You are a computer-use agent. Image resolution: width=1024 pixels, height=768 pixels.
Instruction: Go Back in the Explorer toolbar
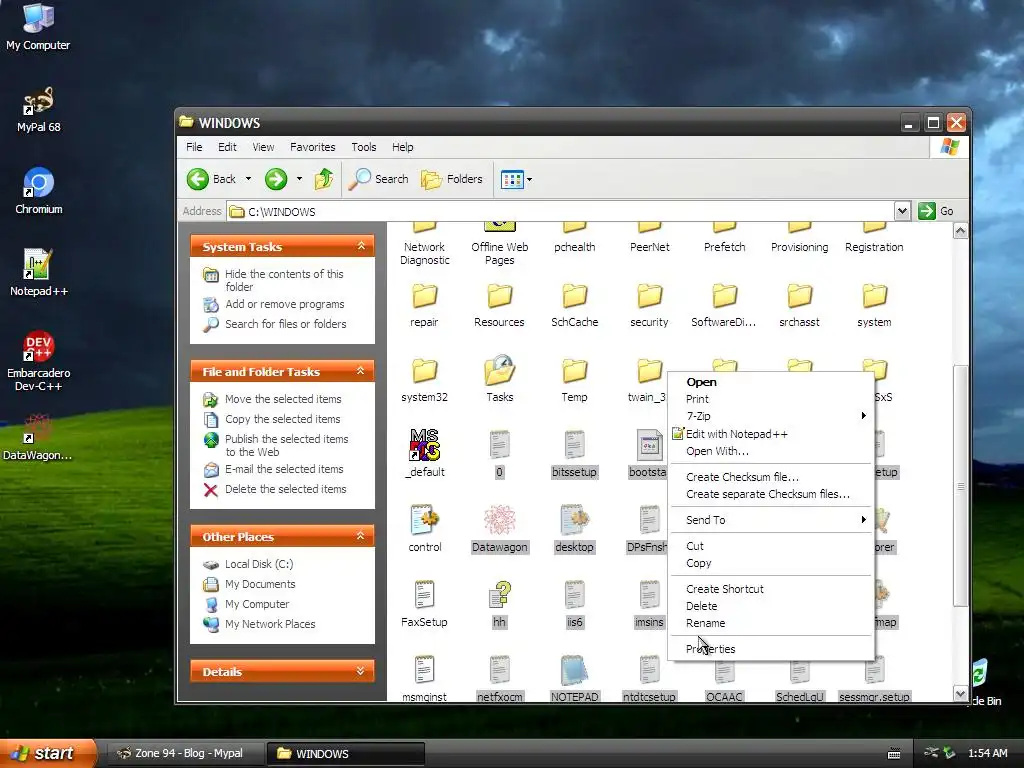click(211, 179)
